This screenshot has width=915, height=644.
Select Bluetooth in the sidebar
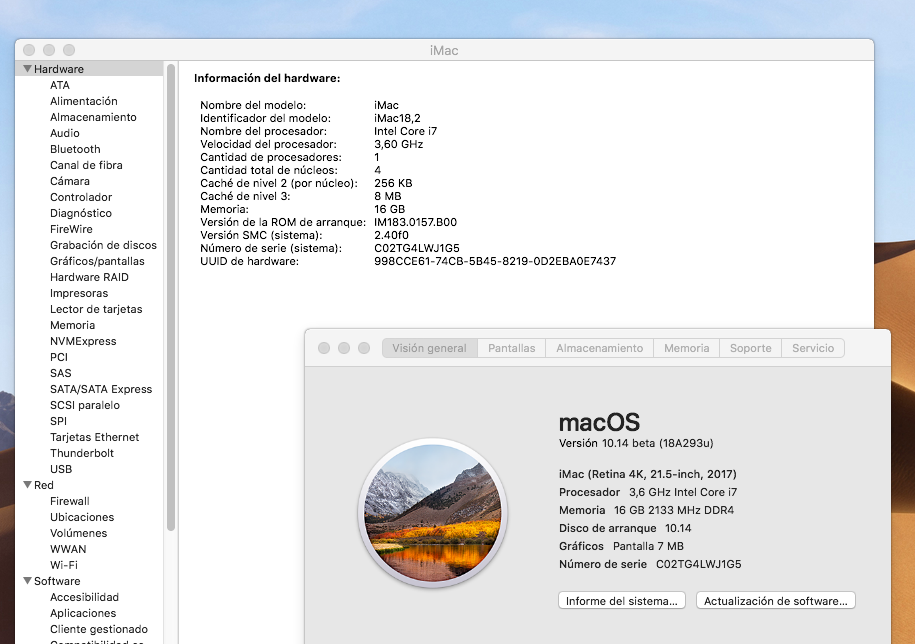pyautogui.click(x=75, y=149)
